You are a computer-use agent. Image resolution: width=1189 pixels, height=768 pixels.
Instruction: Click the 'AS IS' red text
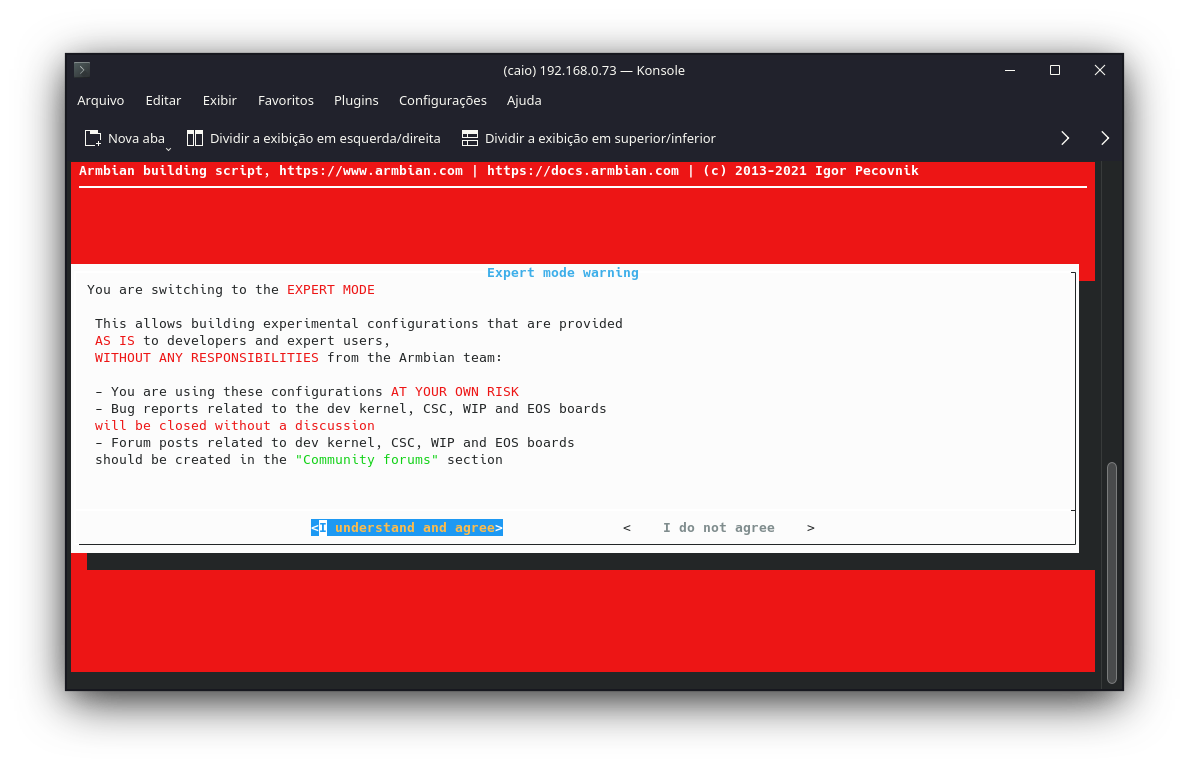[x=115, y=341]
